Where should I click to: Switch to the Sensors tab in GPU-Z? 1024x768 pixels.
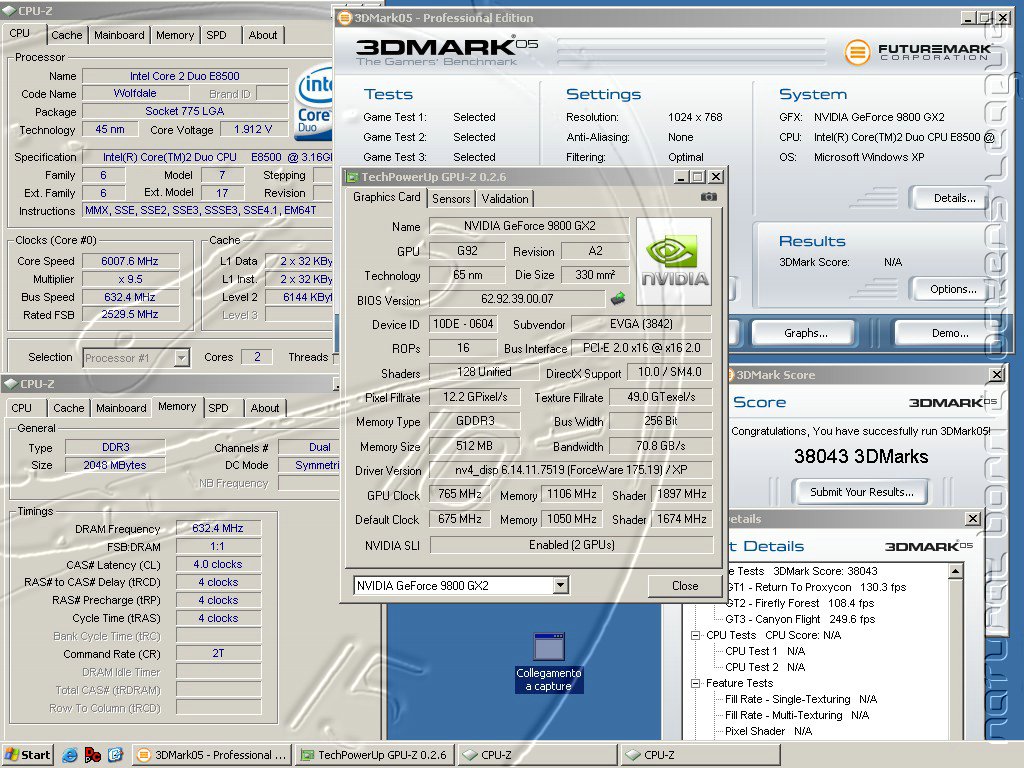point(451,199)
